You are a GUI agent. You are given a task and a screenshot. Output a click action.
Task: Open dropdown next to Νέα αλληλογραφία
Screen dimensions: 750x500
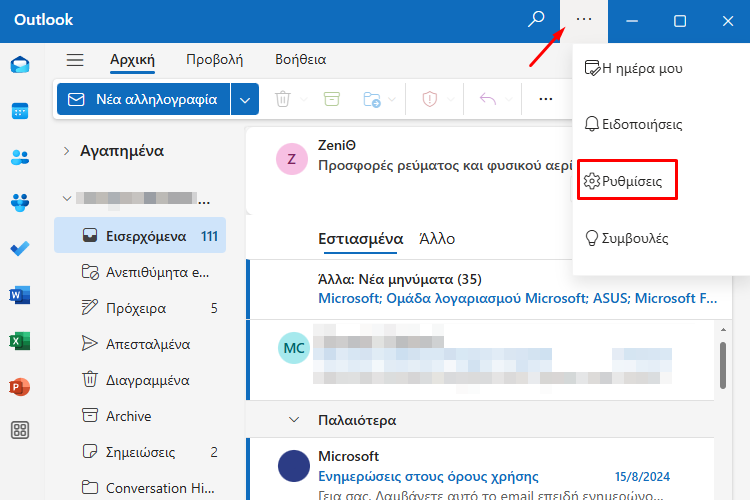click(x=245, y=100)
